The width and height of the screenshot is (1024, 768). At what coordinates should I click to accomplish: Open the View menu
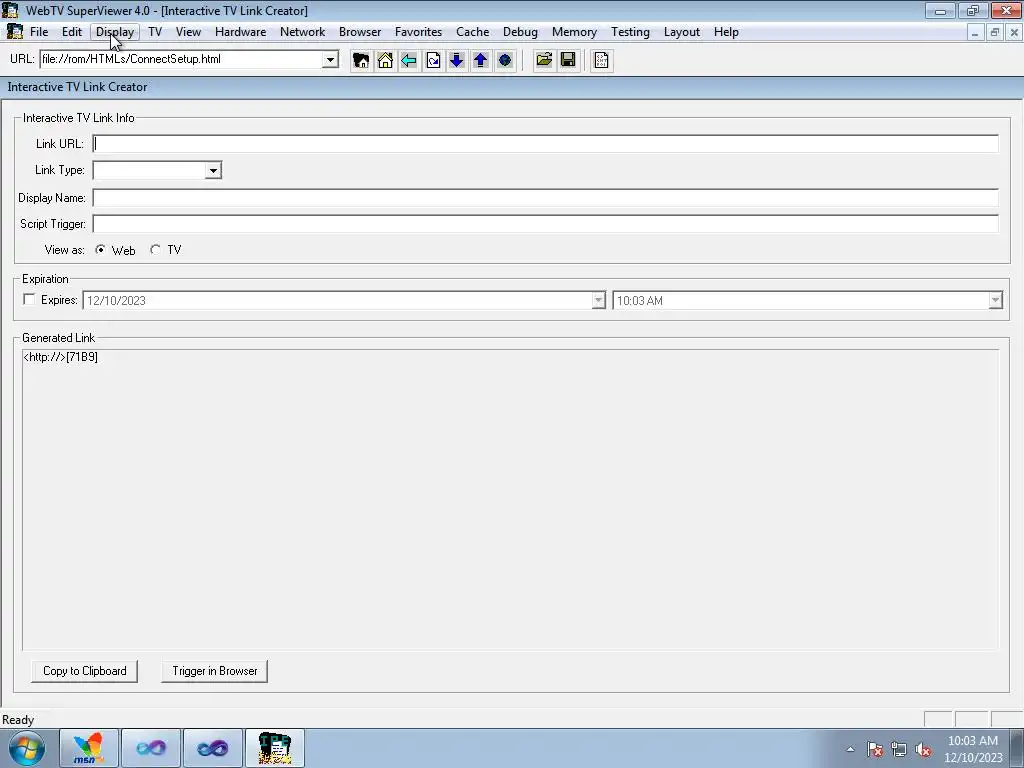188,32
